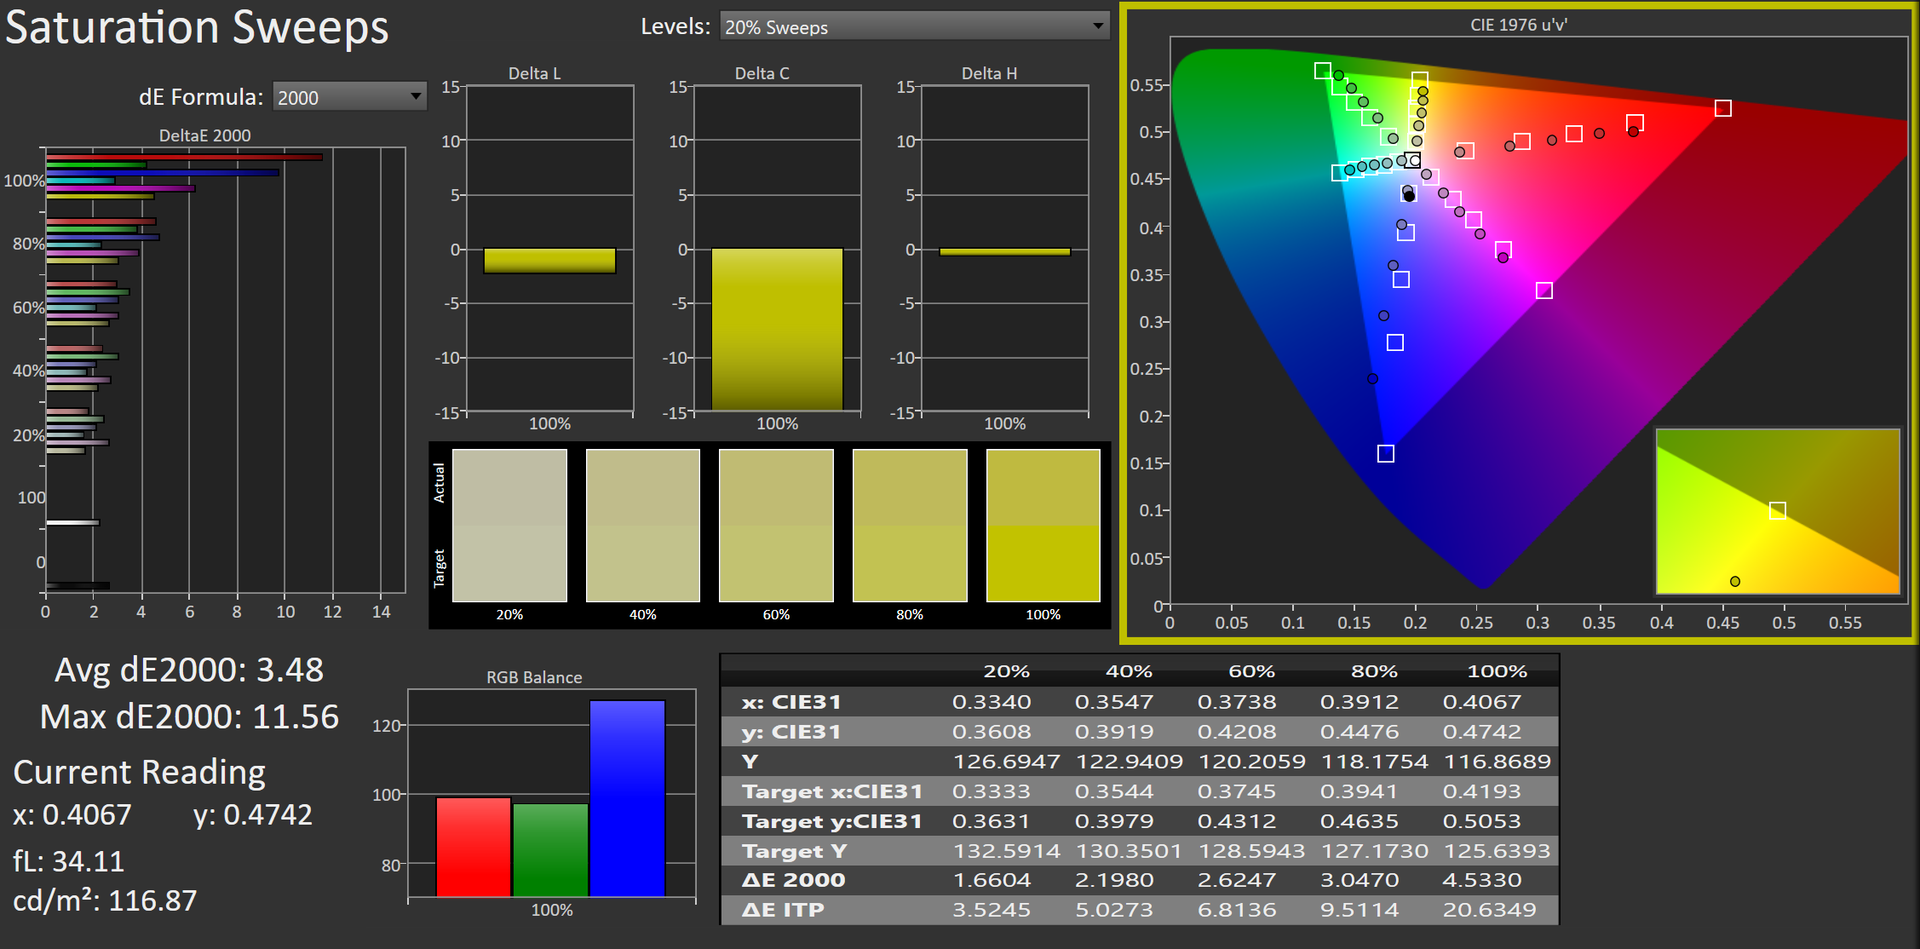Click the 100% blue target square in CIE diagram

(1386, 454)
